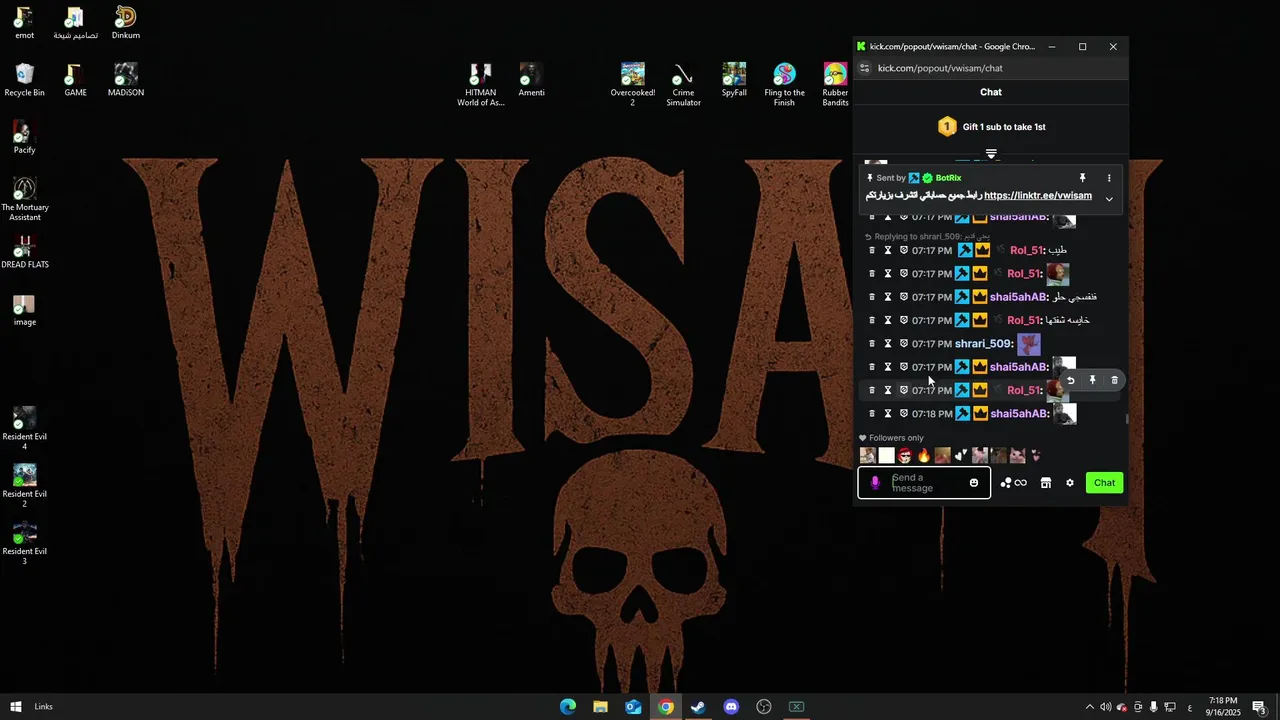Select HITMAN World of Assassination desktop icon
The height and width of the screenshot is (720, 1280).
[x=481, y=85]
